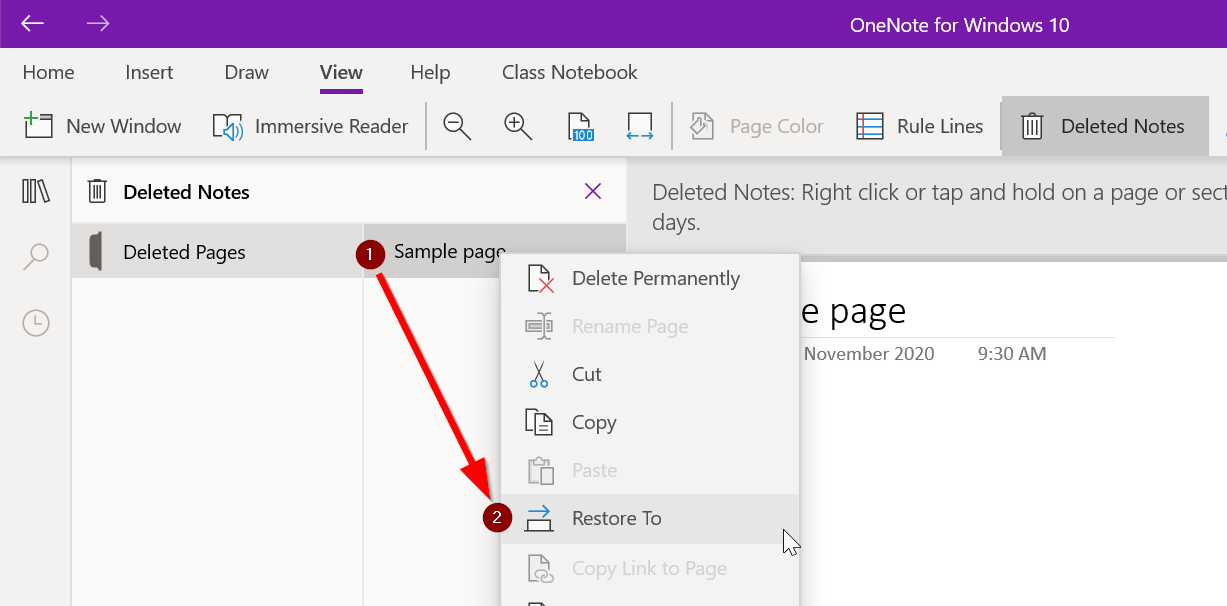This screenshot has width=1227, height=606.
Task: Click Paste in the context menu
Action: [650, 470]
